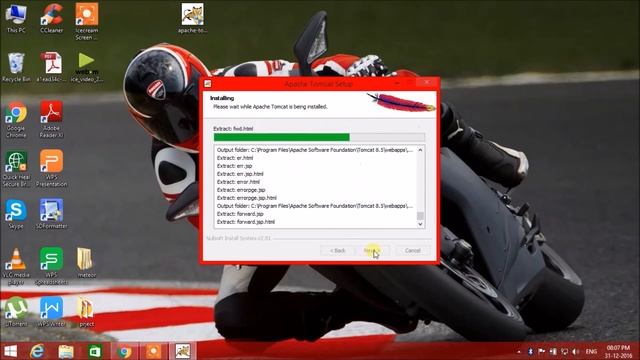Image resolution: width=640 pixels, height=360 pixels.
Task: Select the first Output folder log line
Action: click(x=315, y=150)
